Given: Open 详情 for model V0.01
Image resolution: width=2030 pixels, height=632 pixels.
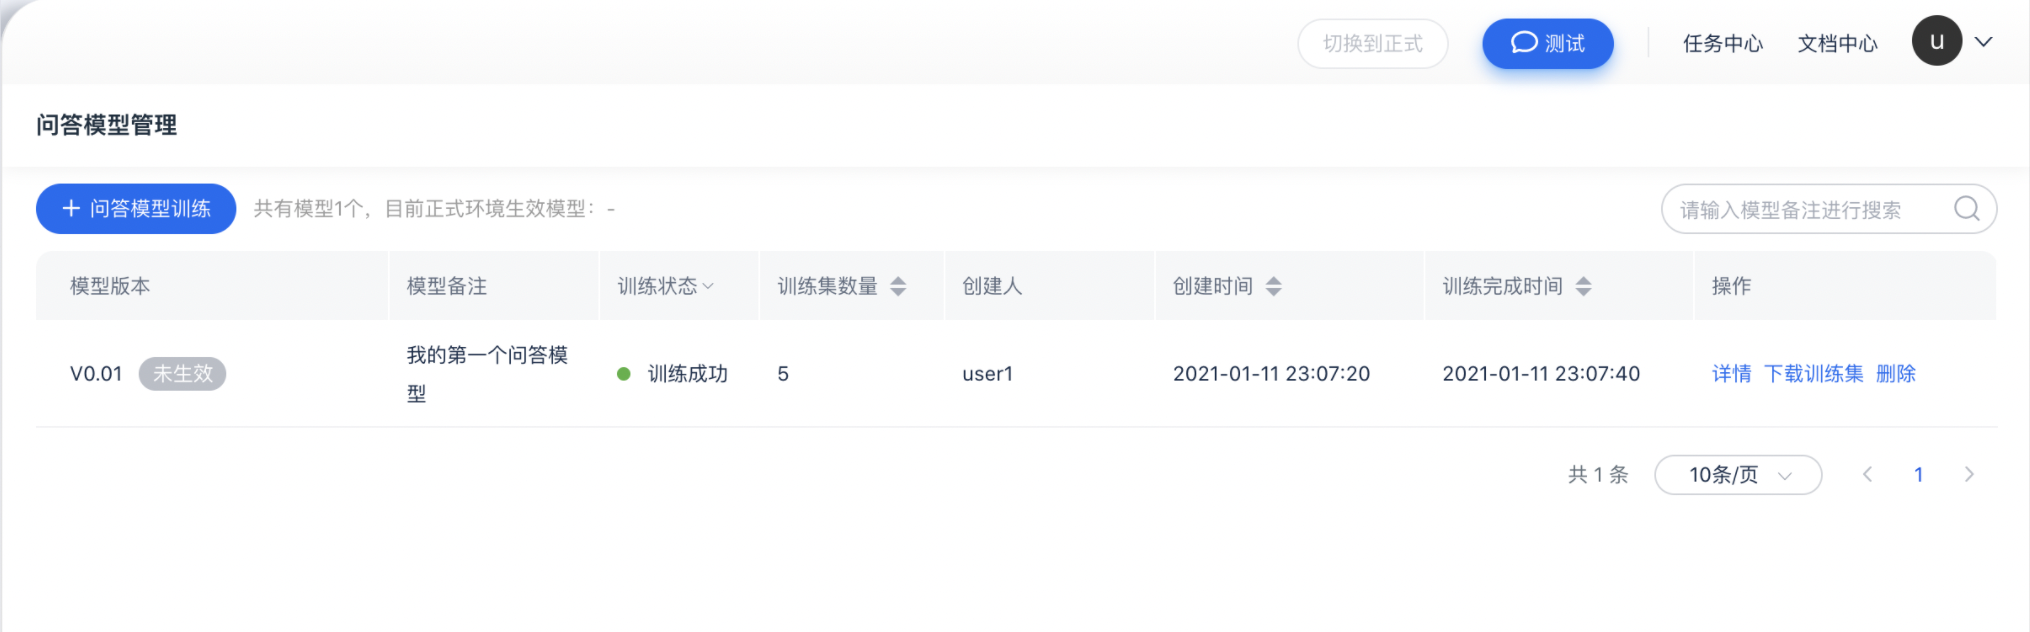Looking at the screenshot, I should pos(1731,373).
